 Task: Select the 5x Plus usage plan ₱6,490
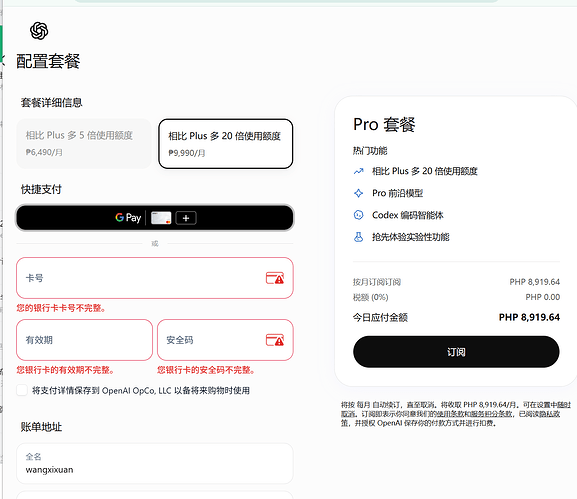click(84, 144)
